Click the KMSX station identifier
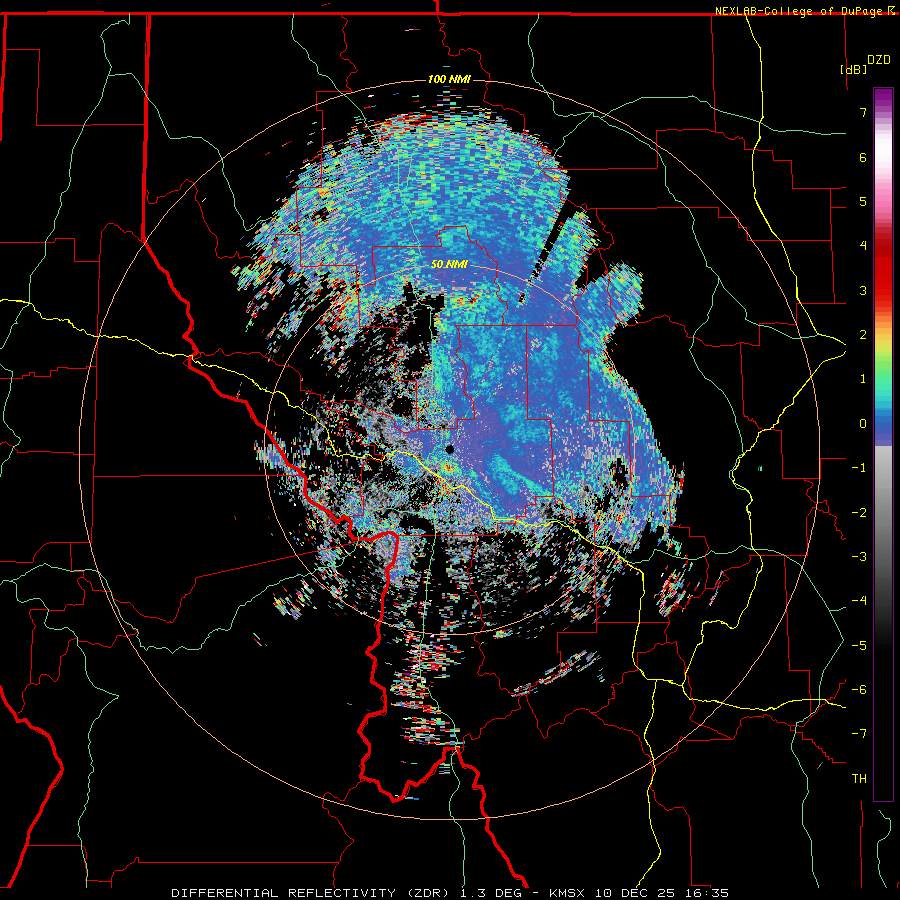The height and width of the screenshot is (900, 900). pyautogui.click(x=567, y=893)
